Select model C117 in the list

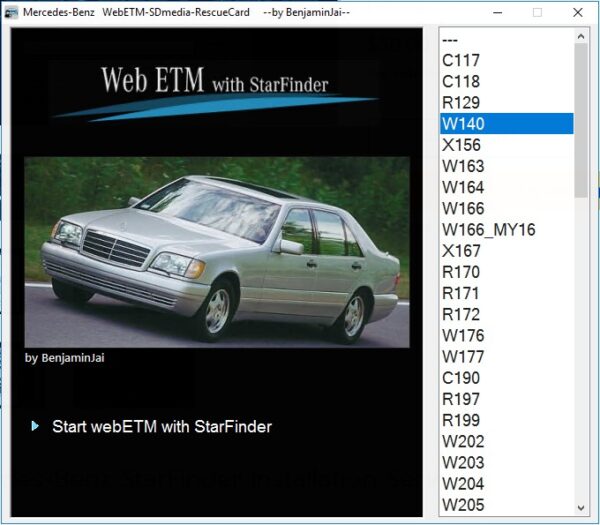click(507, 60)
